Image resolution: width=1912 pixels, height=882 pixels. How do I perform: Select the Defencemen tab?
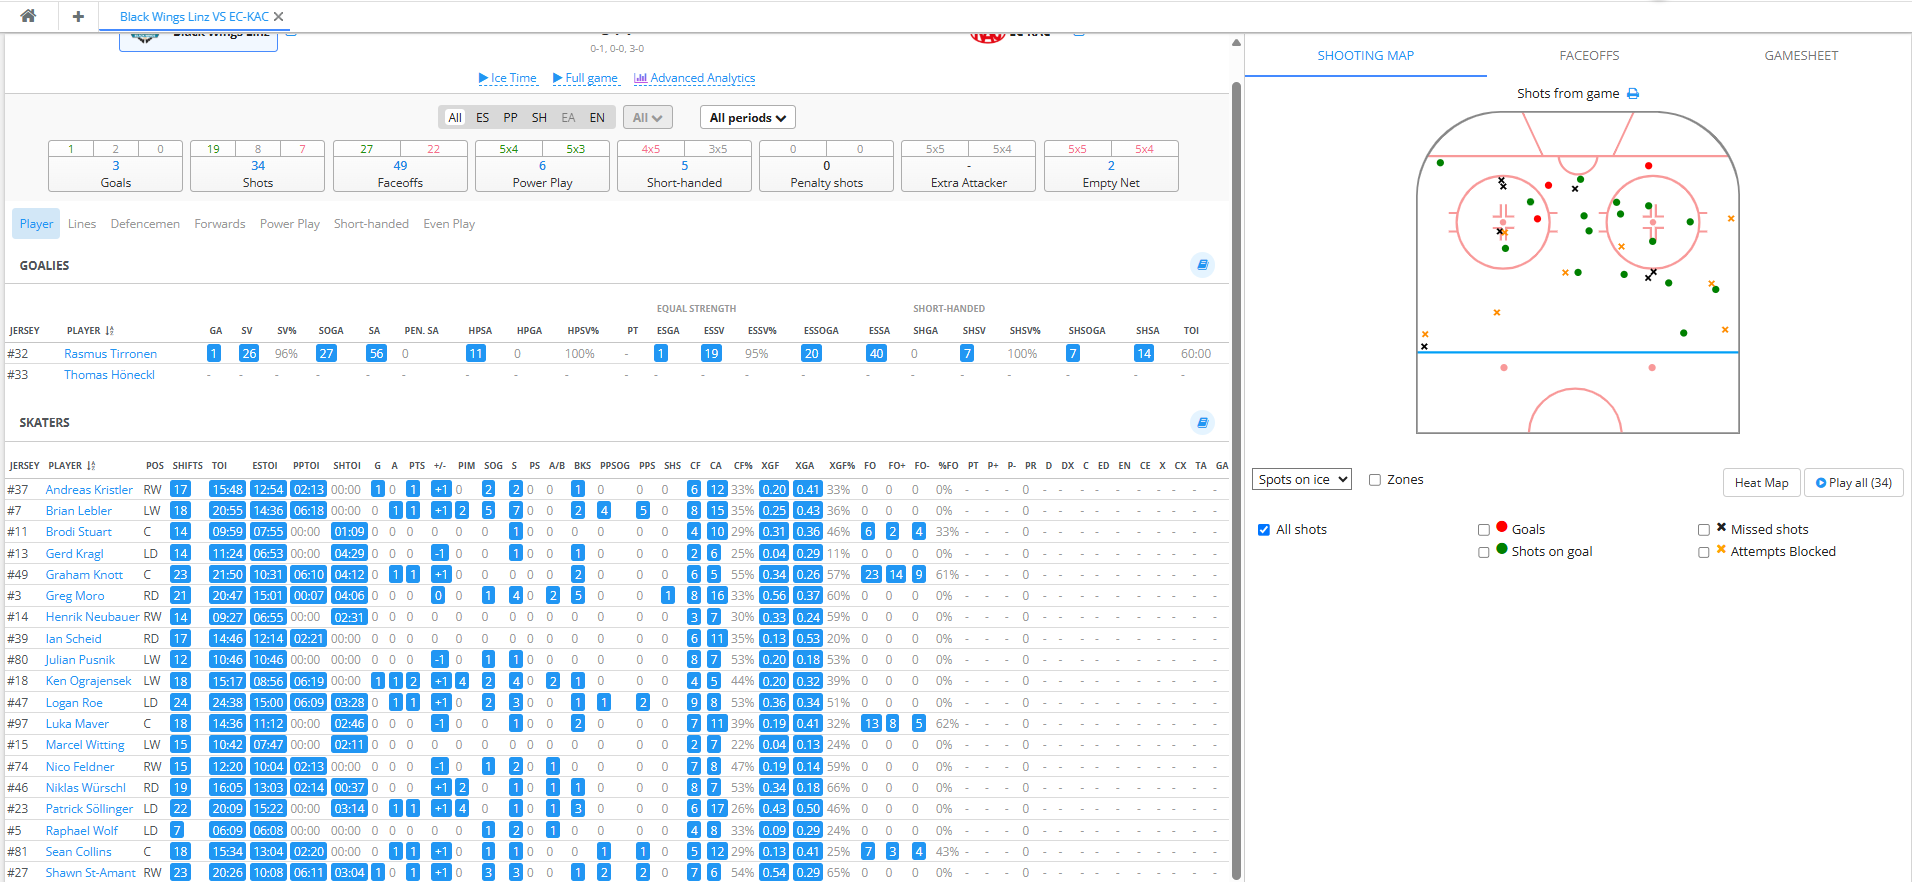[145, 224]
